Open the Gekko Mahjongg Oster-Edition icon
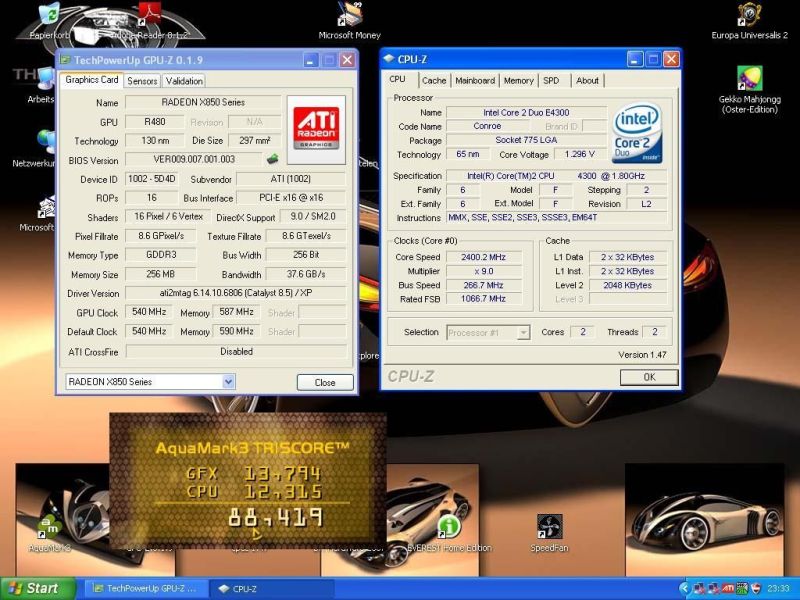This screenshot has height=600, width=800. [749, 89]
